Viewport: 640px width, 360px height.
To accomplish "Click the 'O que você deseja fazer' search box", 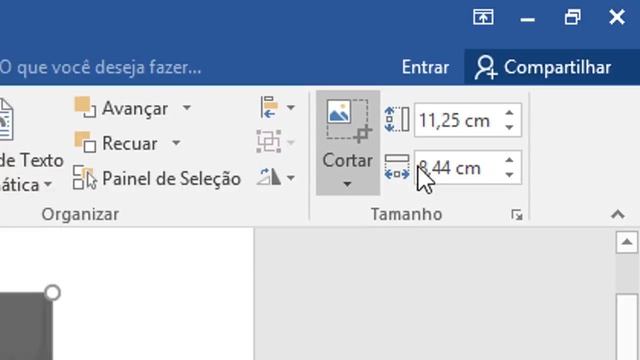I will [x=101, y=67].
